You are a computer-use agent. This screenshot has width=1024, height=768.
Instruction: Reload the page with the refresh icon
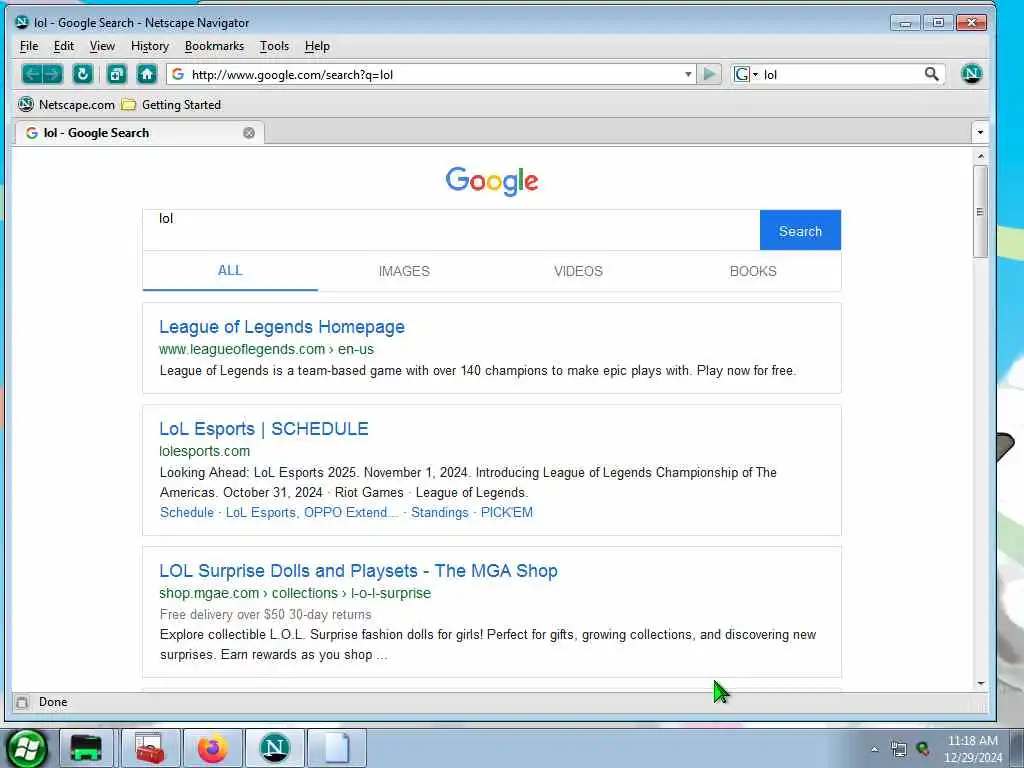coord(82,74)
